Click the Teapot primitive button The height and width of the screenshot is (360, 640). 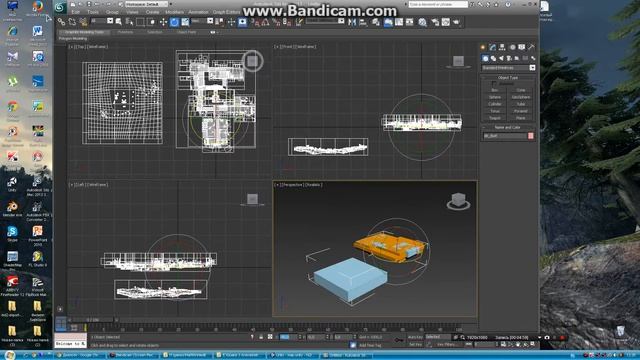(495, 118)
